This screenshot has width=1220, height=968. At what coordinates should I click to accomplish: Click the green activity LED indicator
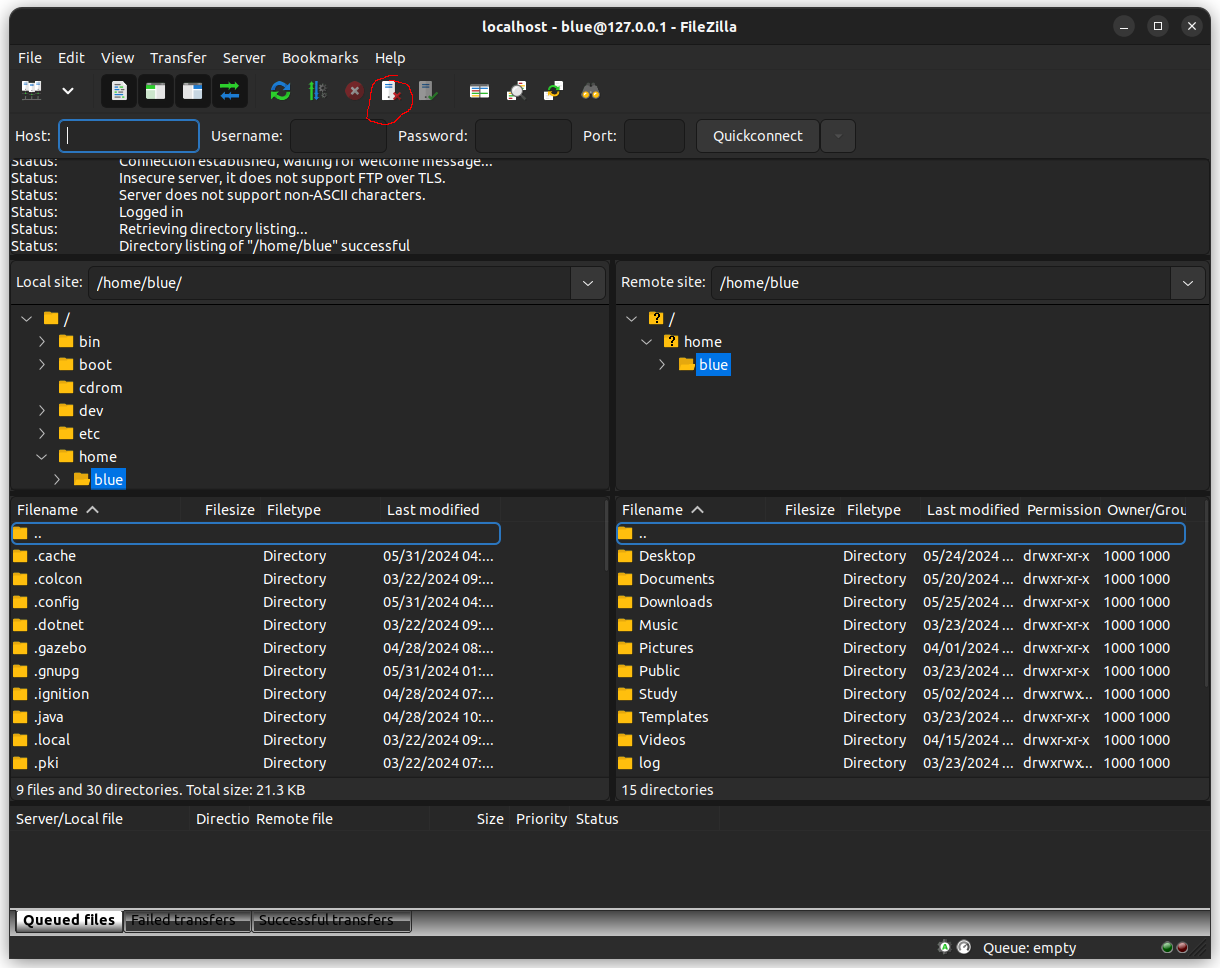[1167, 947]
